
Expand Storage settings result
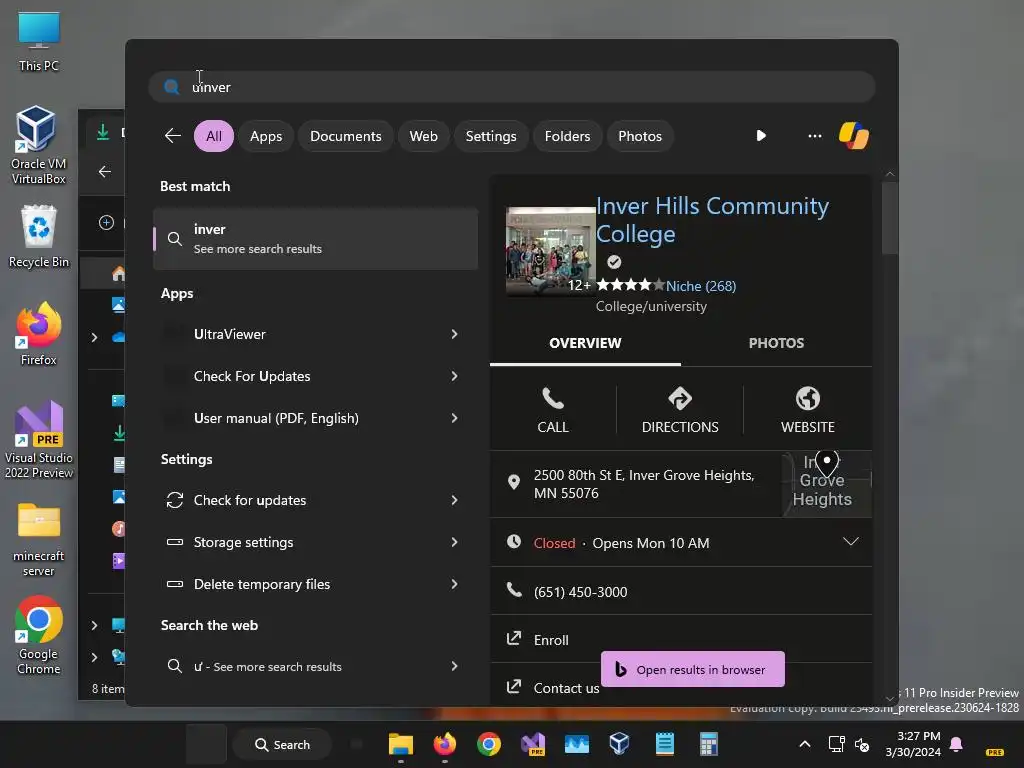(x=455, y=542)
